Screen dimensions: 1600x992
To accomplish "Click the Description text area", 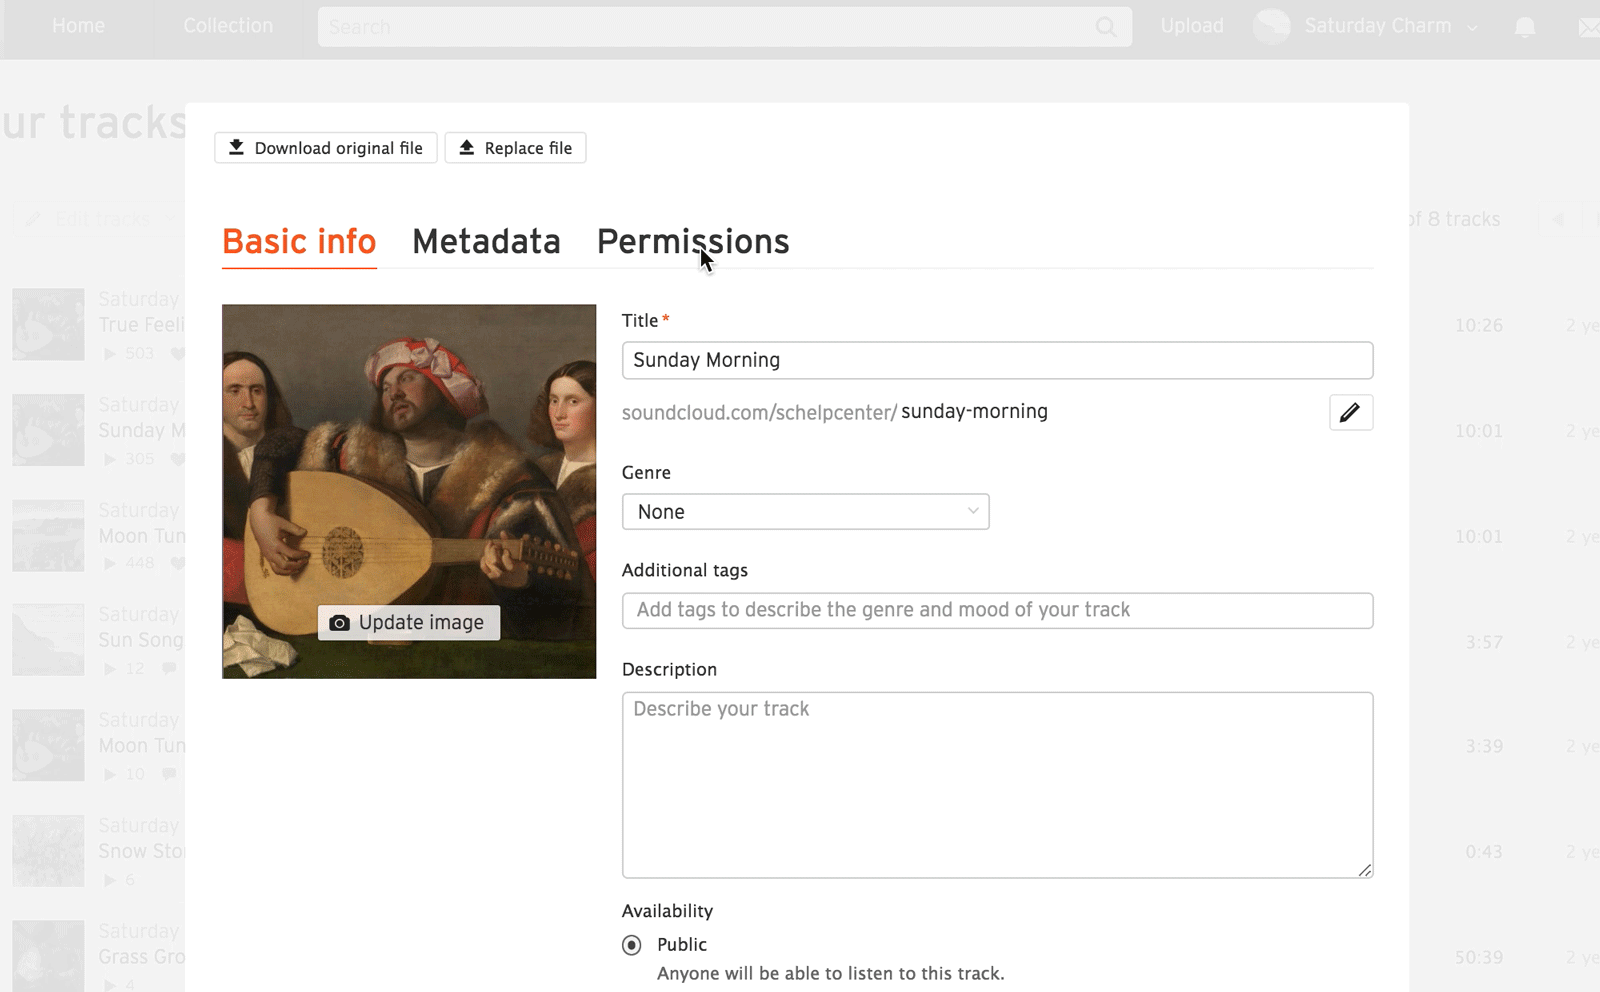I will [x=997, y=785].
